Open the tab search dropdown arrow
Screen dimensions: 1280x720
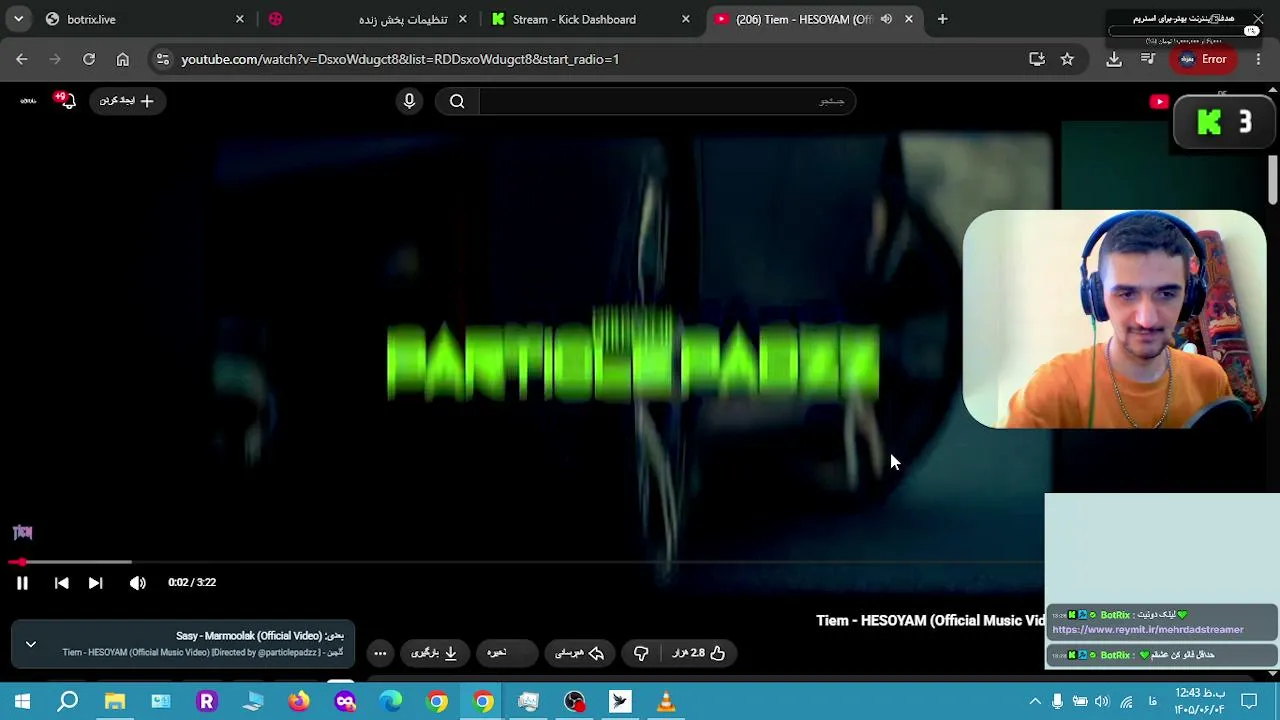tap(18, 19)
